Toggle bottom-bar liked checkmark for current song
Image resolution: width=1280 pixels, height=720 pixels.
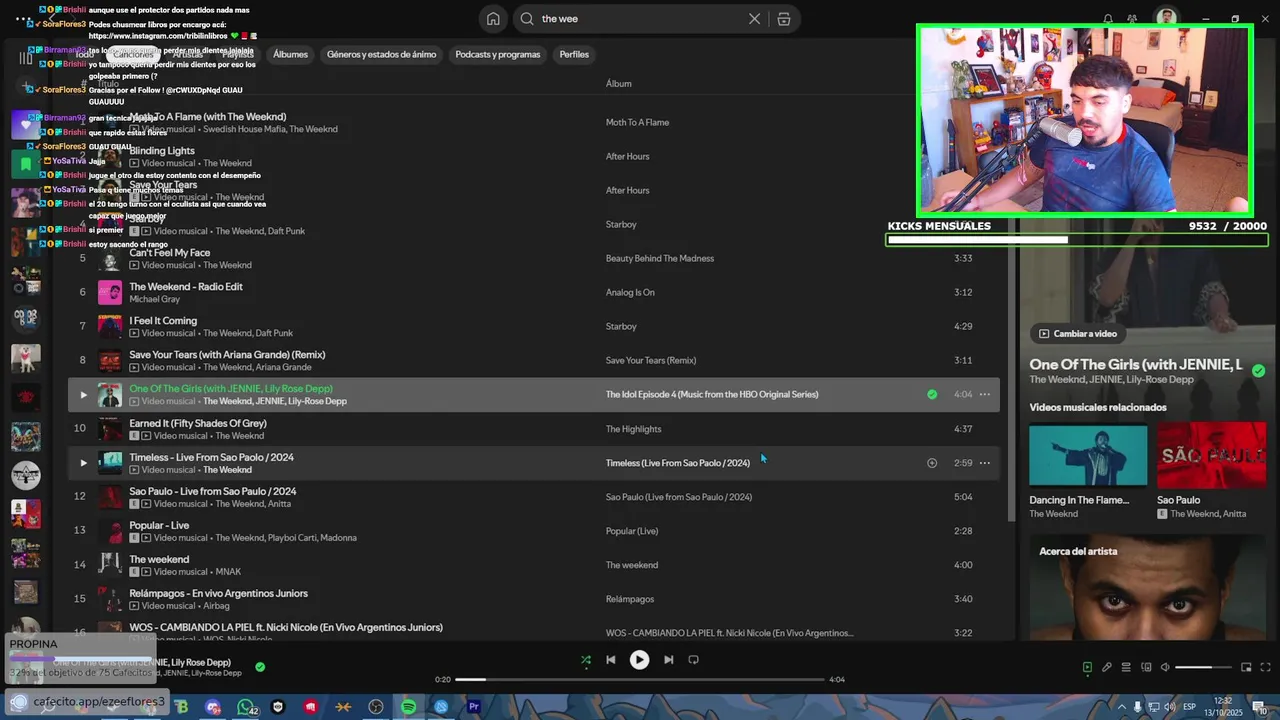[x=260, y=667]
